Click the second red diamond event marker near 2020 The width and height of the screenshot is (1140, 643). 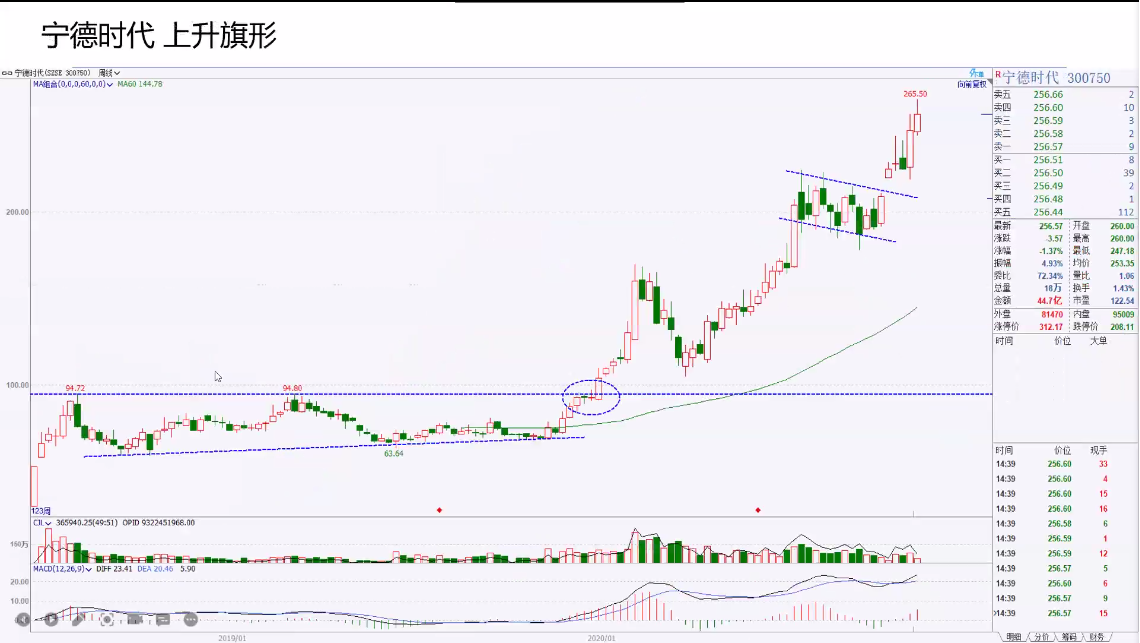point(758,510)
